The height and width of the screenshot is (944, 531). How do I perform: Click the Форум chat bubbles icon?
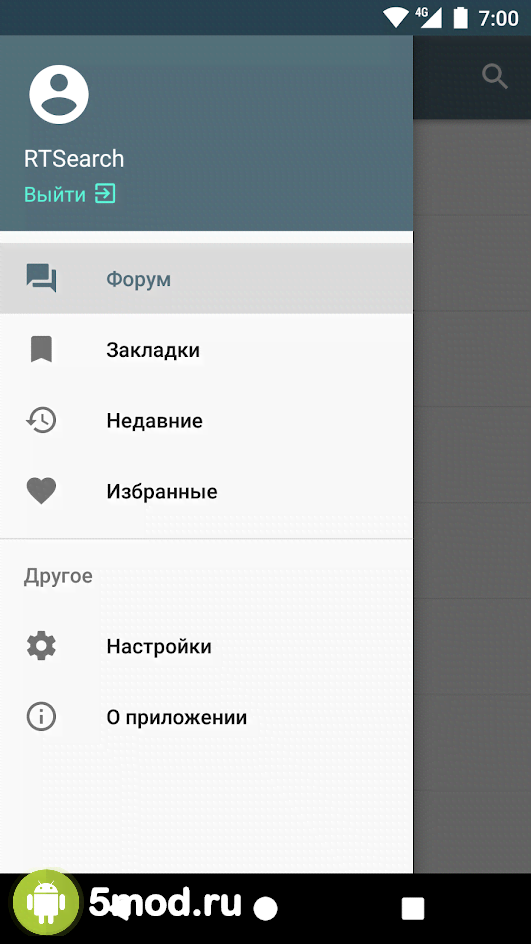(42, 279)
